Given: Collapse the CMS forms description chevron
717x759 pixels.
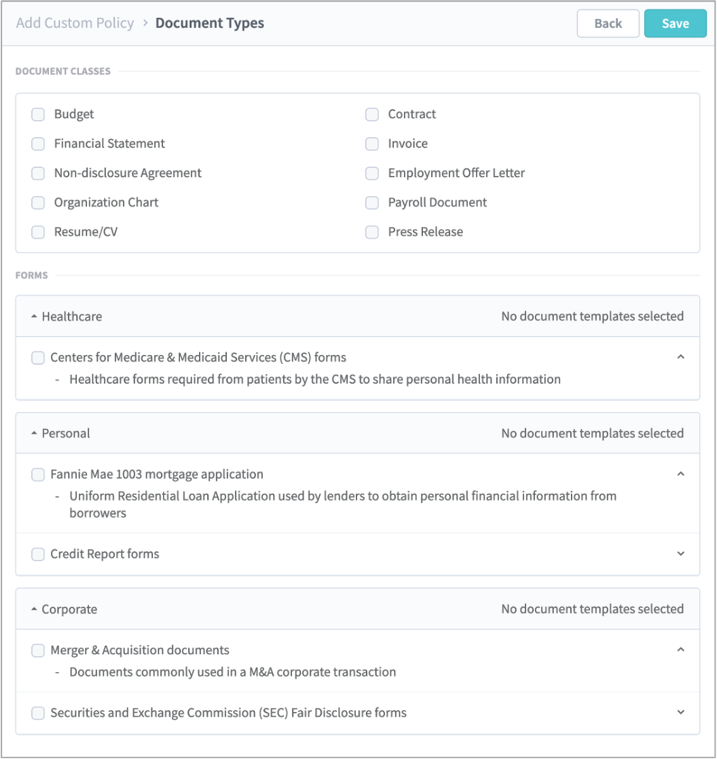Looking at the screenshot, I should [681, 357].
